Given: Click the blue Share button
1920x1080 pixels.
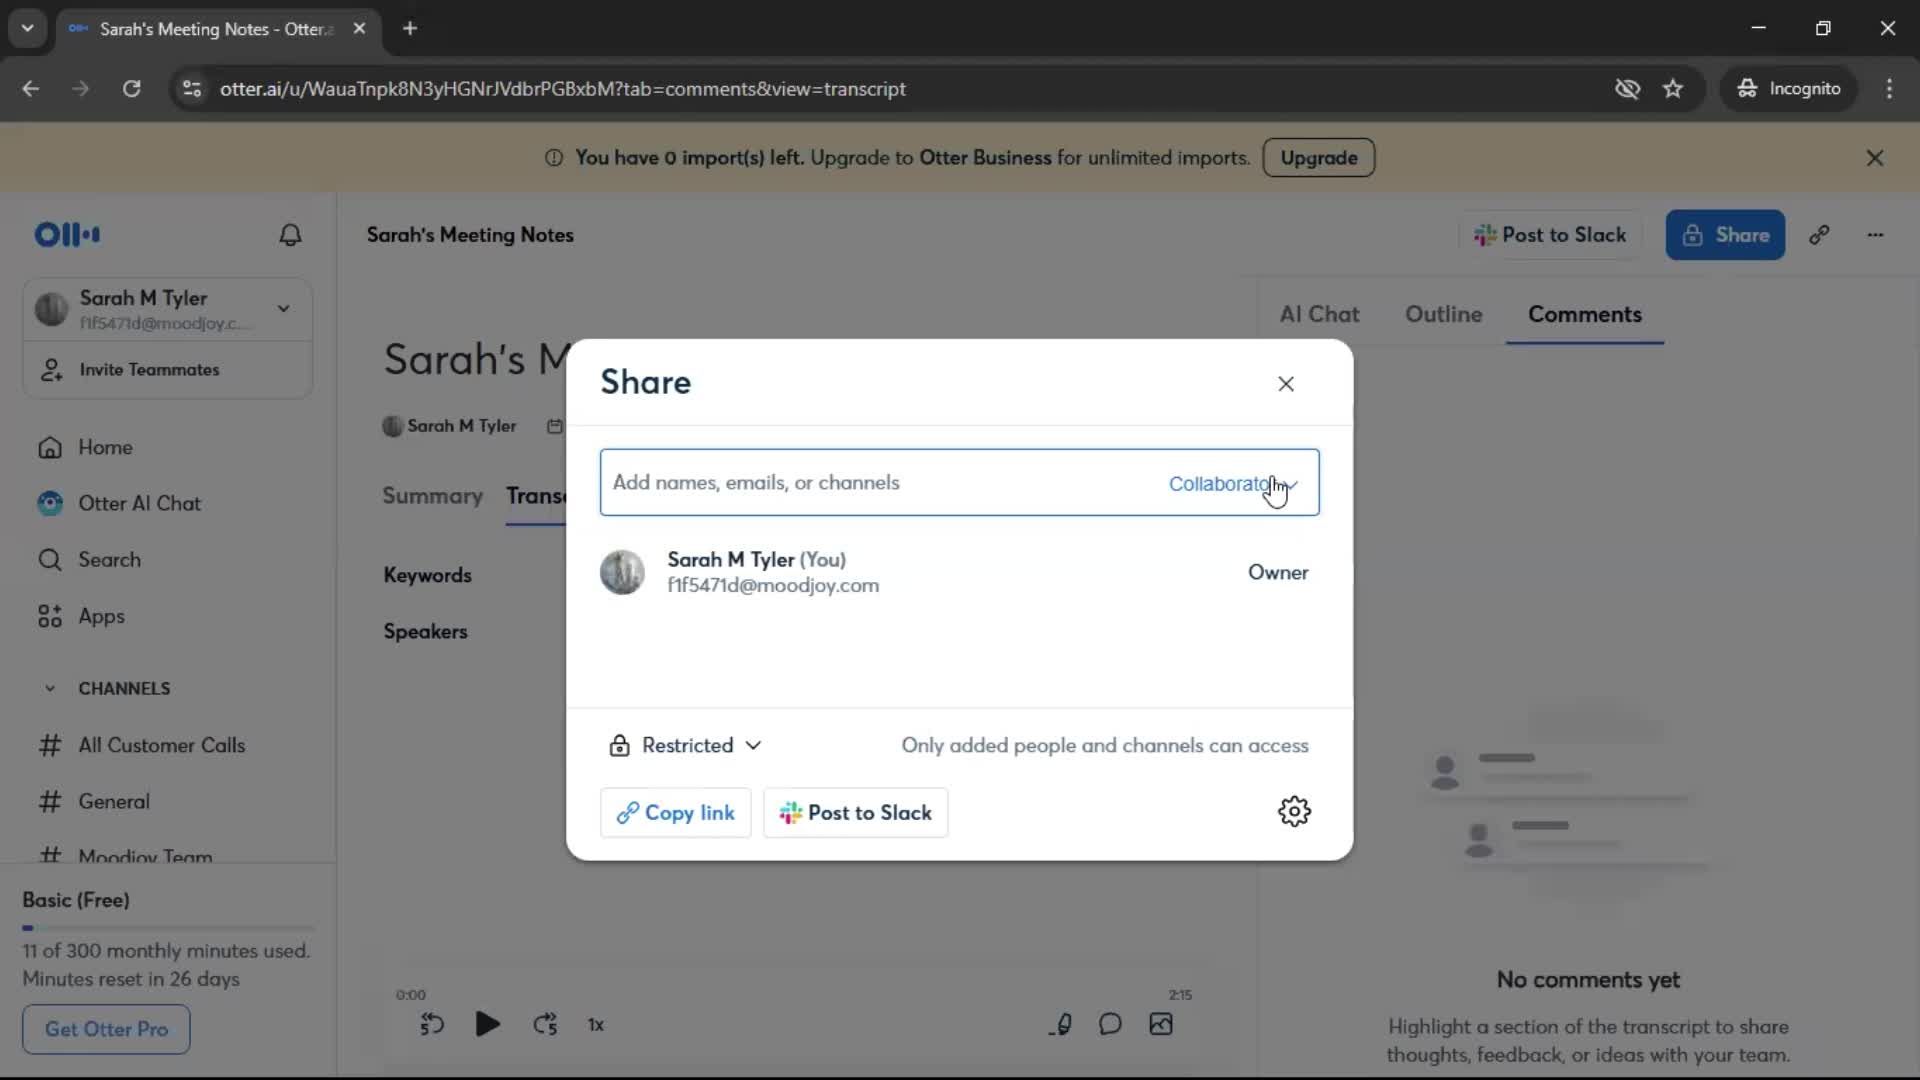Looking at the screenshot, I should tap(1725, 235).
